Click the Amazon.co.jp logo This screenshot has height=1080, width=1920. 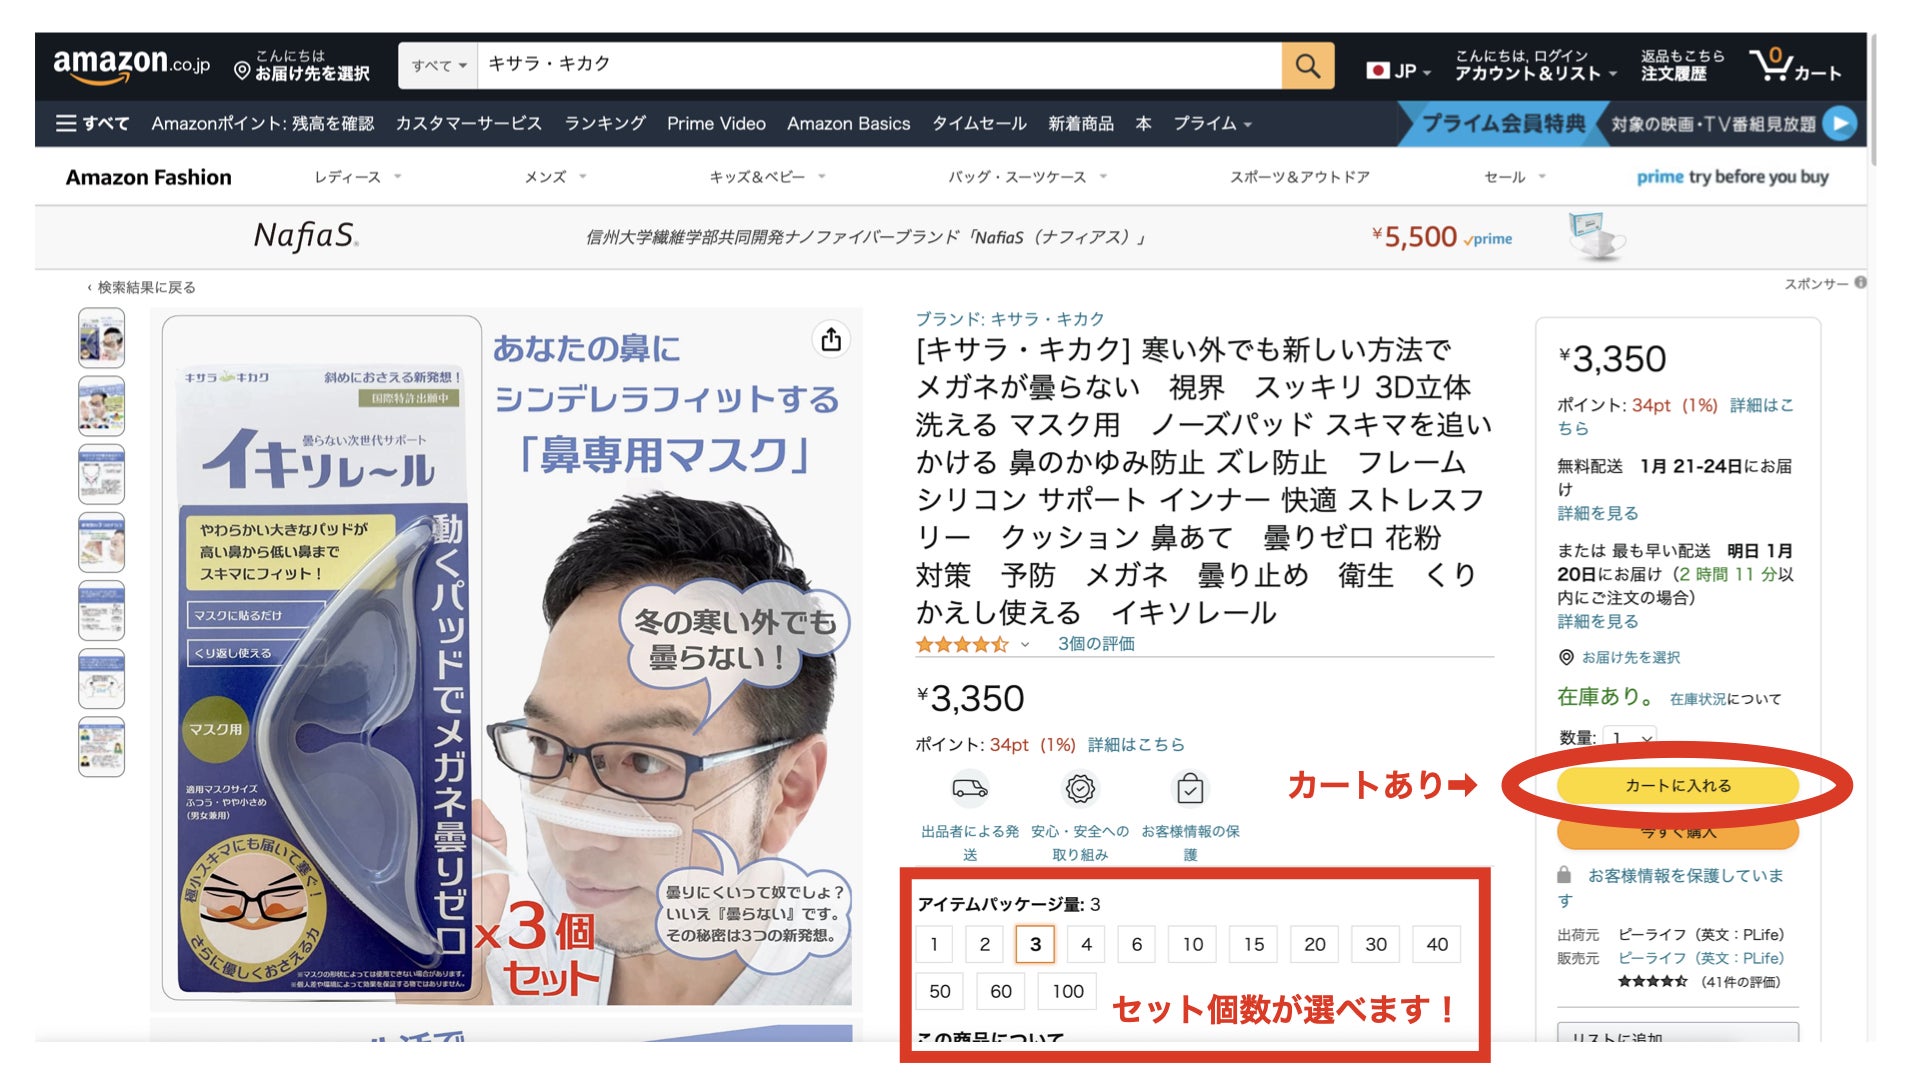131,64
